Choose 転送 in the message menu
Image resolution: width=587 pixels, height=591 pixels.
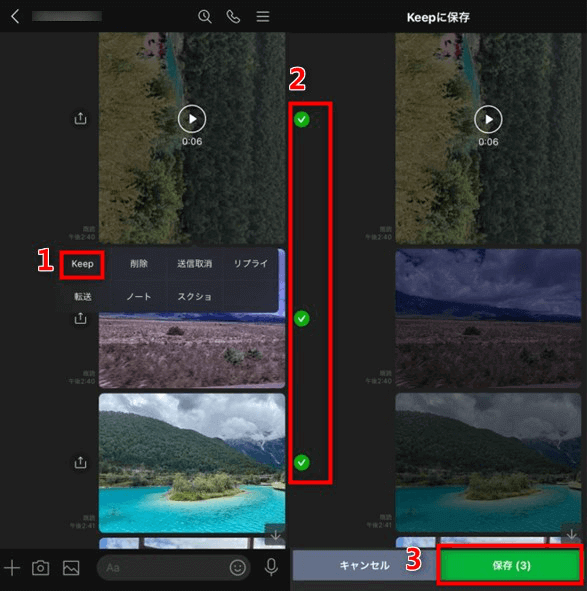83,297
